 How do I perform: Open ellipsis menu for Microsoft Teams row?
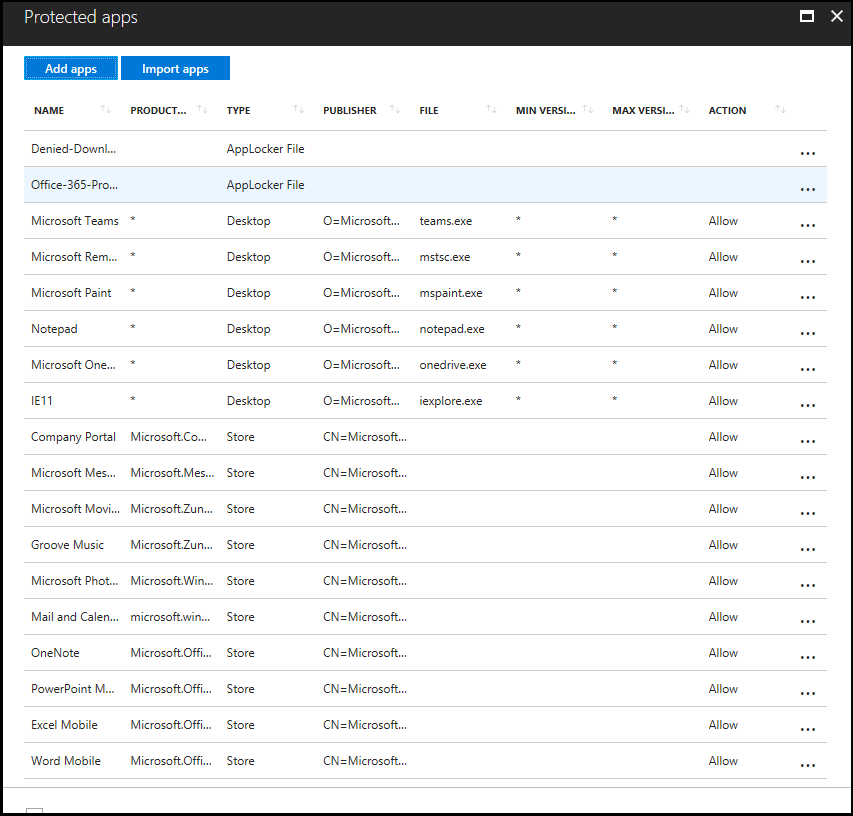point(808,225)
